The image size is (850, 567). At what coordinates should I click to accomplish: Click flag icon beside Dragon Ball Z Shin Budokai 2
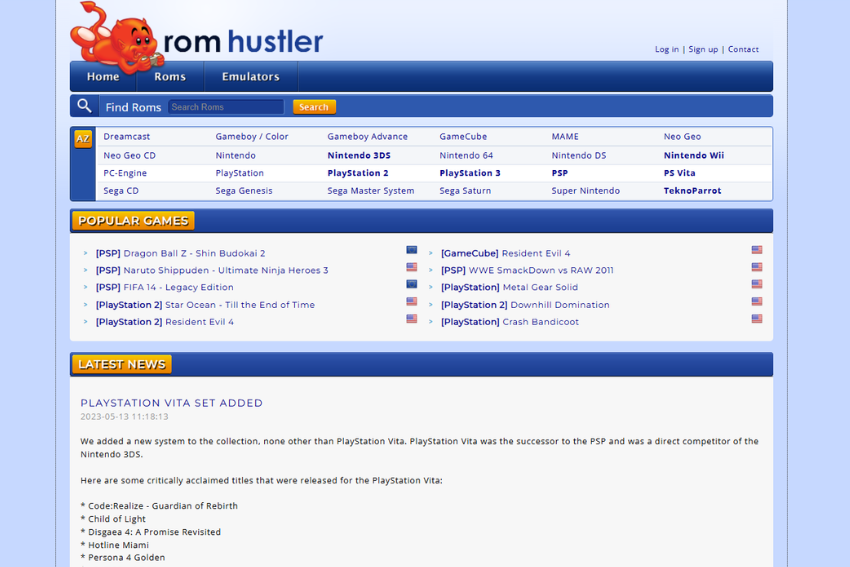pyautogui.click(x=412, y=250)
